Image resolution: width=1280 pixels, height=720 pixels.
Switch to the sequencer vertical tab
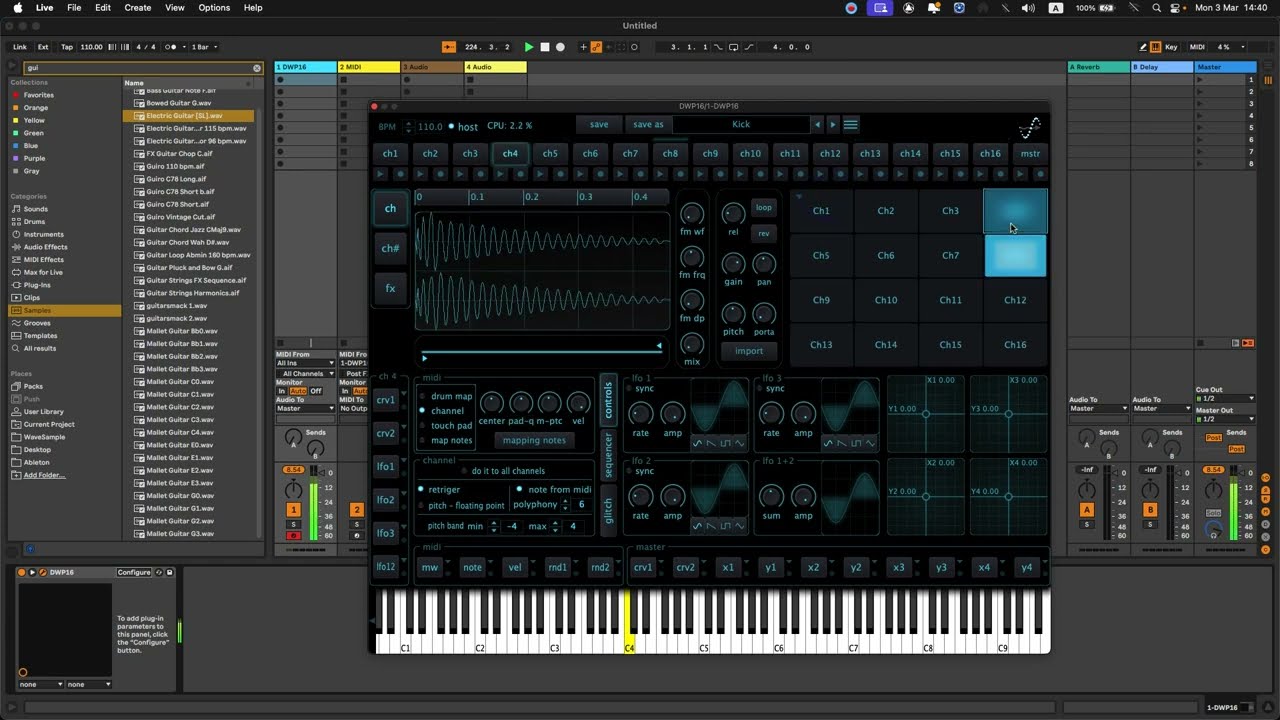pos(608,456)
